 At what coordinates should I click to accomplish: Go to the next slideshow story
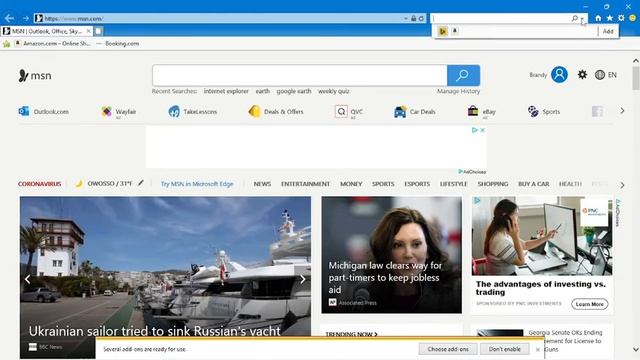[302, 279]
